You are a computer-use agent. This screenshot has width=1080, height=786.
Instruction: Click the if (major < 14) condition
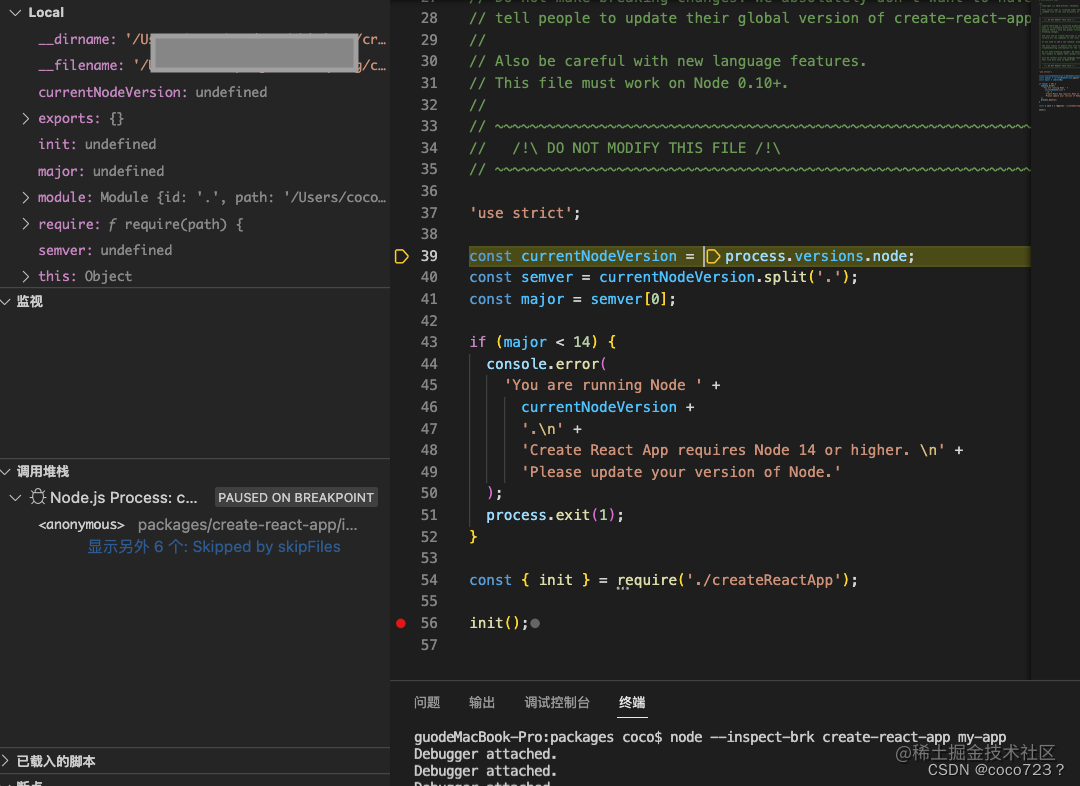click(543, 342)
